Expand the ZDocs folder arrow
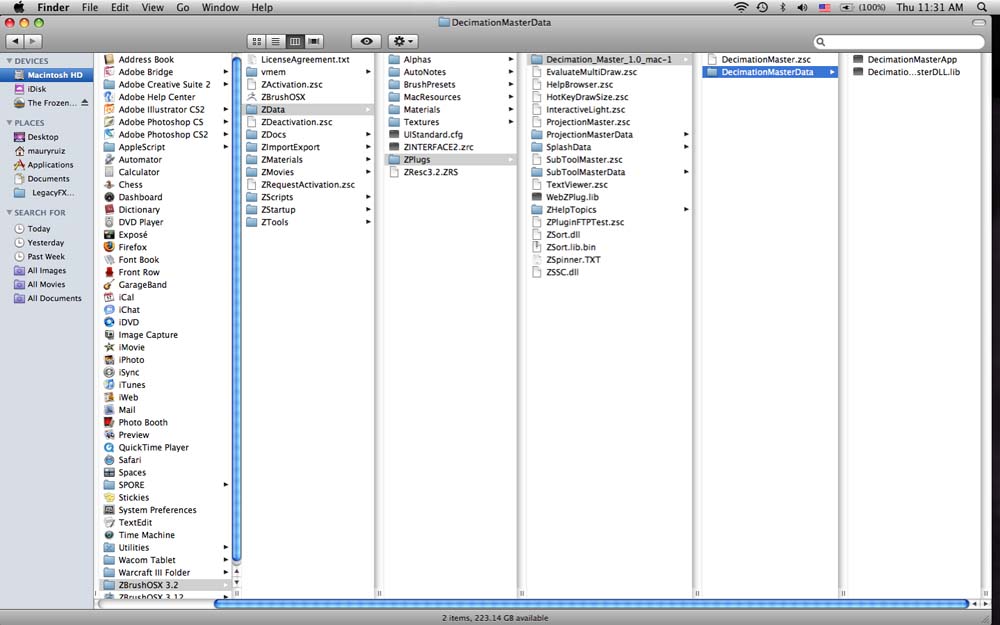Image resolution: width=1000 pixels, height=625 pixels. click(x=368, y=135)
